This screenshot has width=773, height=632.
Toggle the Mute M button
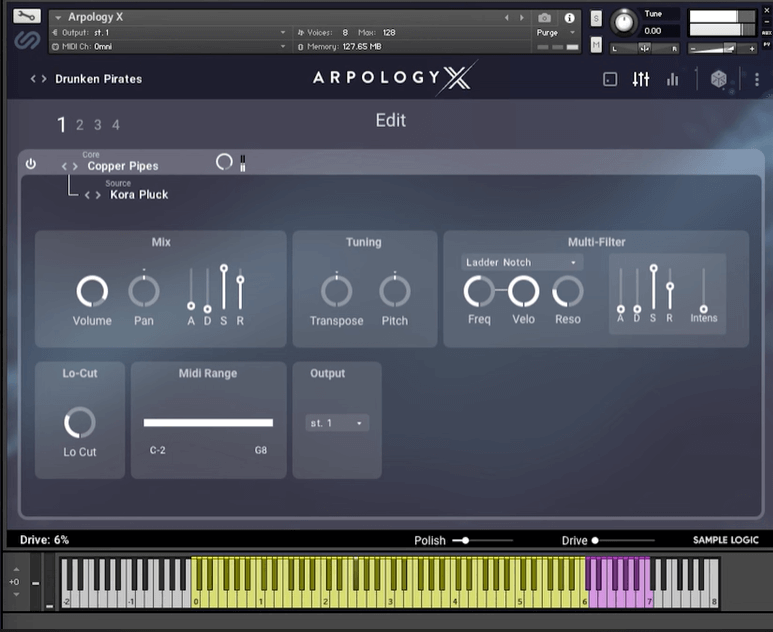pos(596,45)
